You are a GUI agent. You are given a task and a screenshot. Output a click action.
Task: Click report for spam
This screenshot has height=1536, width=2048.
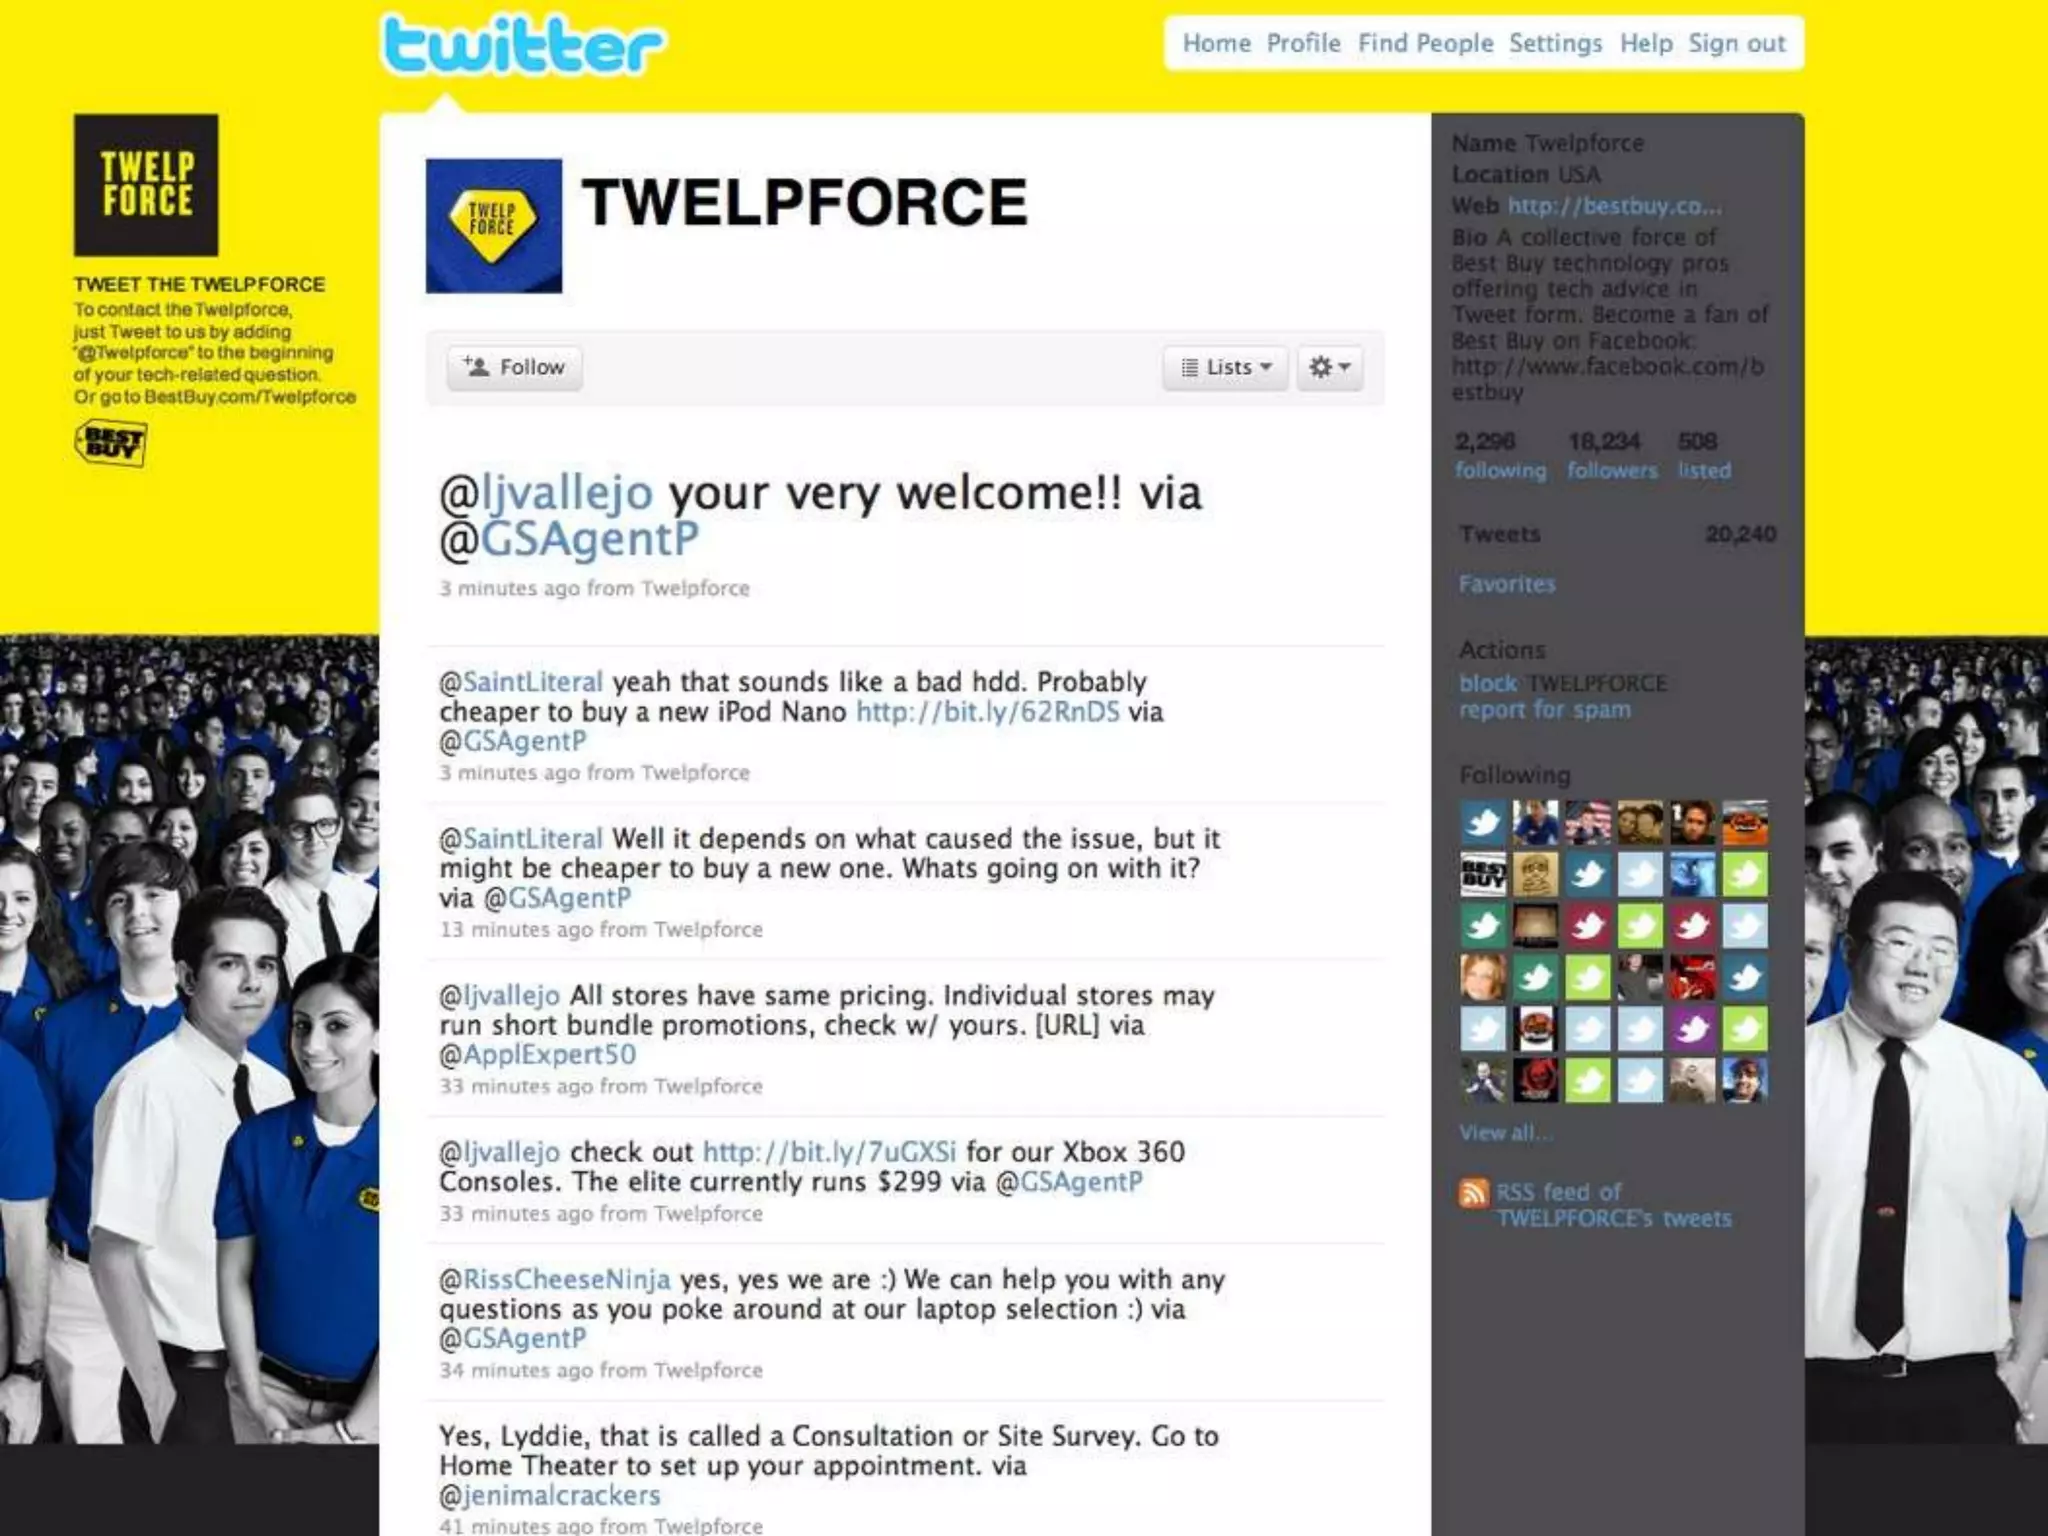click(x=1545, y=710)
